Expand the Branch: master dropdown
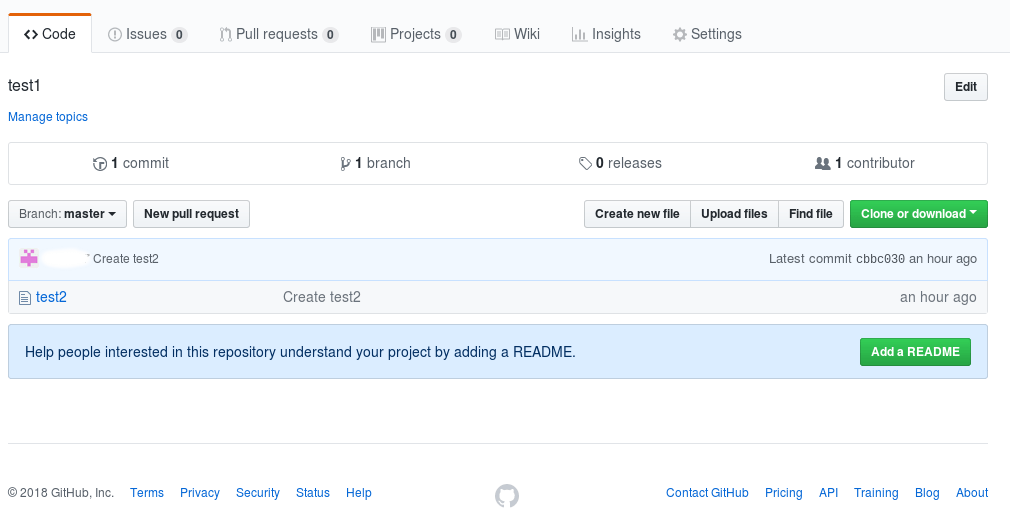The height and width of the screenshot is (517, 1010). pos(68,214)
